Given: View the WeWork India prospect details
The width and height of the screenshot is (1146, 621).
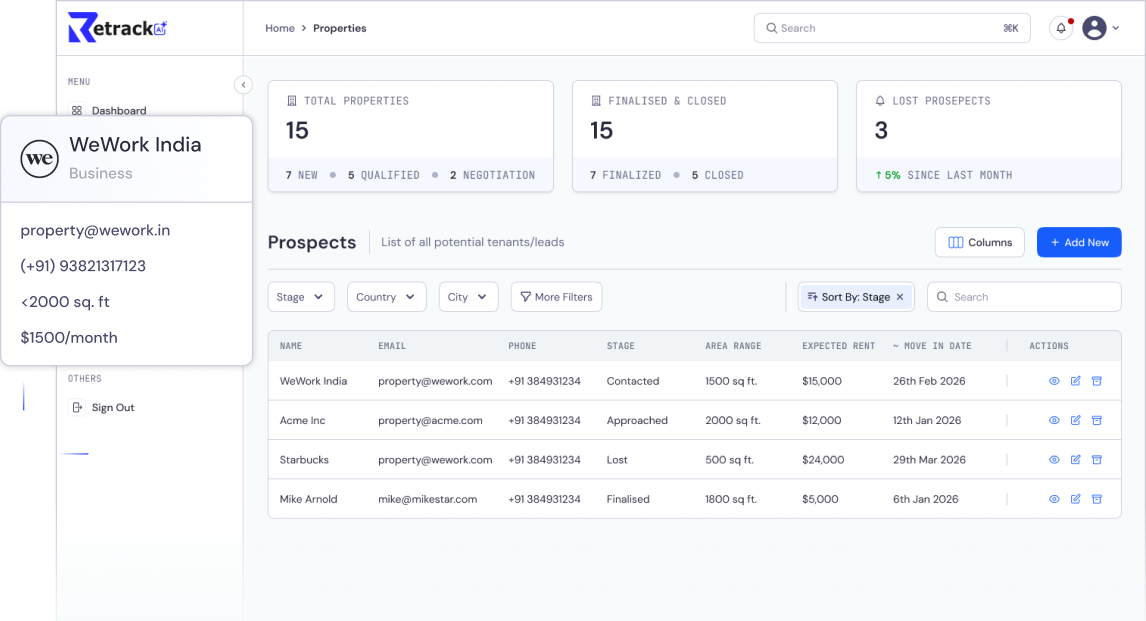Looking at the screenshot, I should pos(1054,381).
